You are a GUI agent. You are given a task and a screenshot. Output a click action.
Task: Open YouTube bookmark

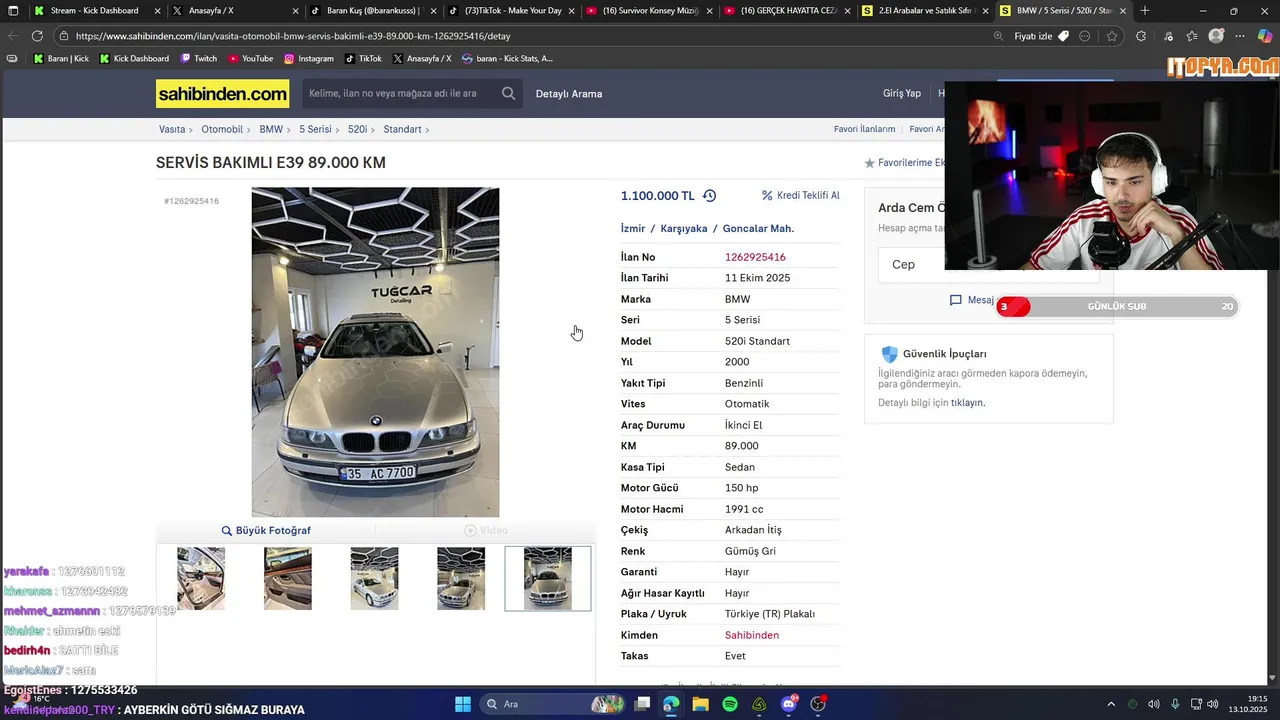tap(251, 58)
